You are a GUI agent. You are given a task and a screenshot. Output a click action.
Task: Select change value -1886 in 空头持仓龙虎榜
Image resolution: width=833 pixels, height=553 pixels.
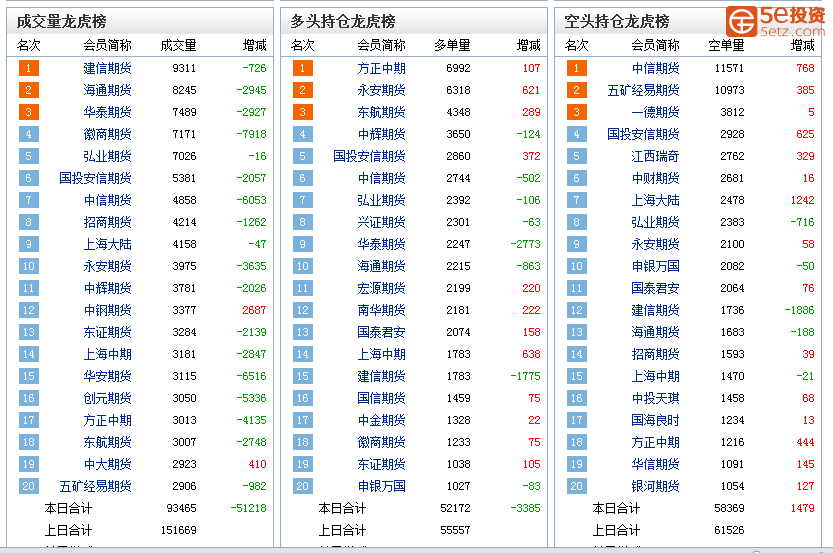coord(800,310)
